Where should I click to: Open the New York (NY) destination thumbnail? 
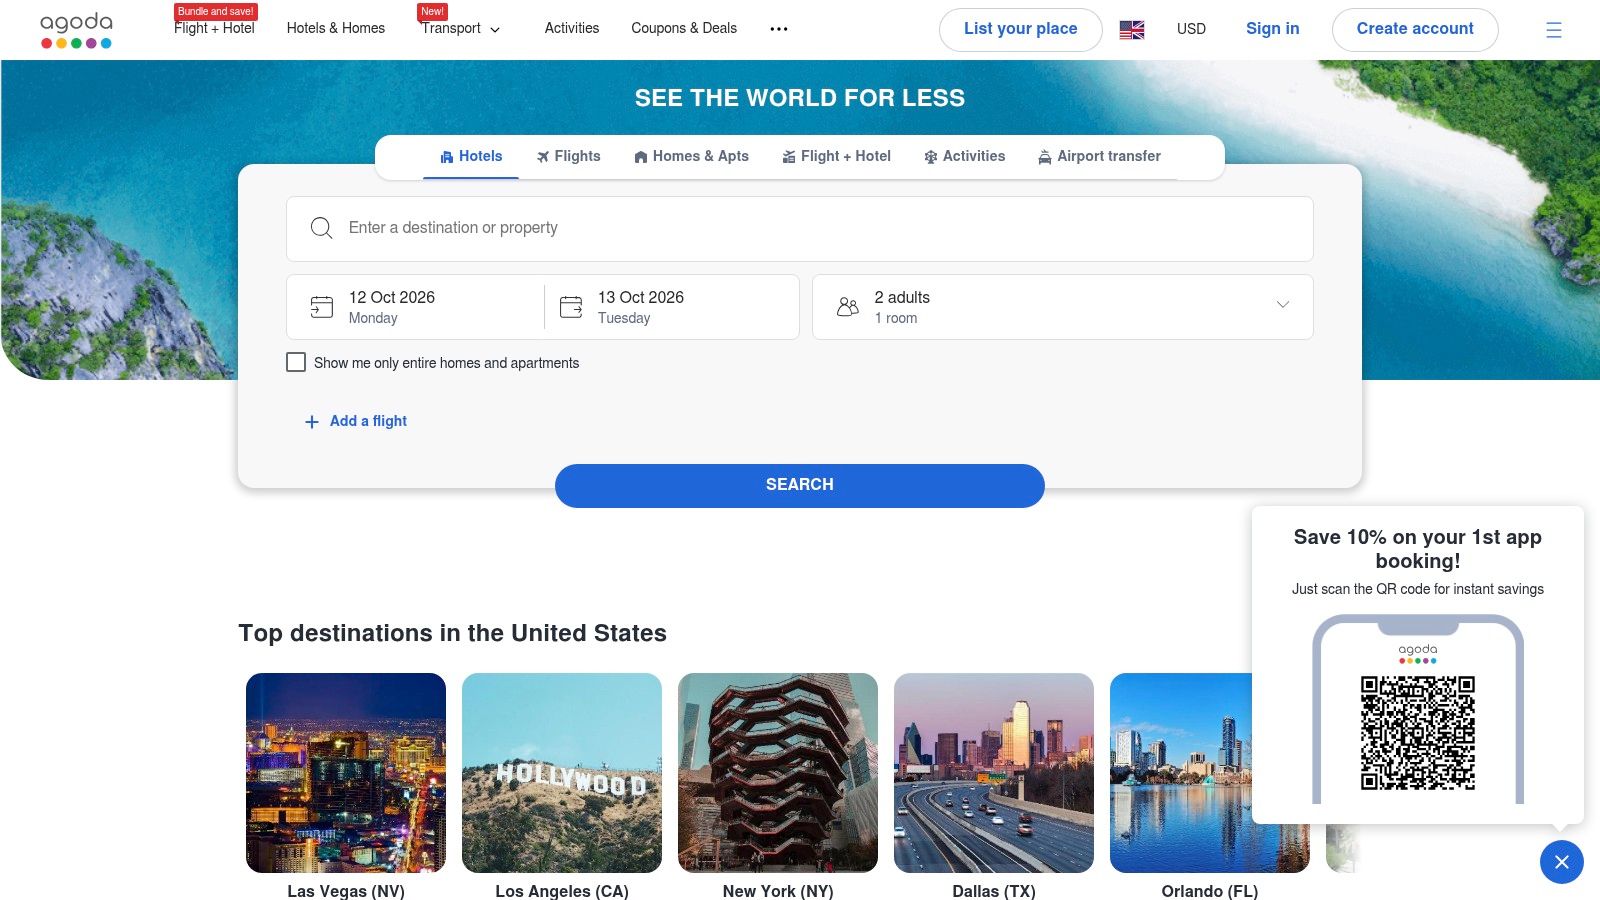coord(778,773)
